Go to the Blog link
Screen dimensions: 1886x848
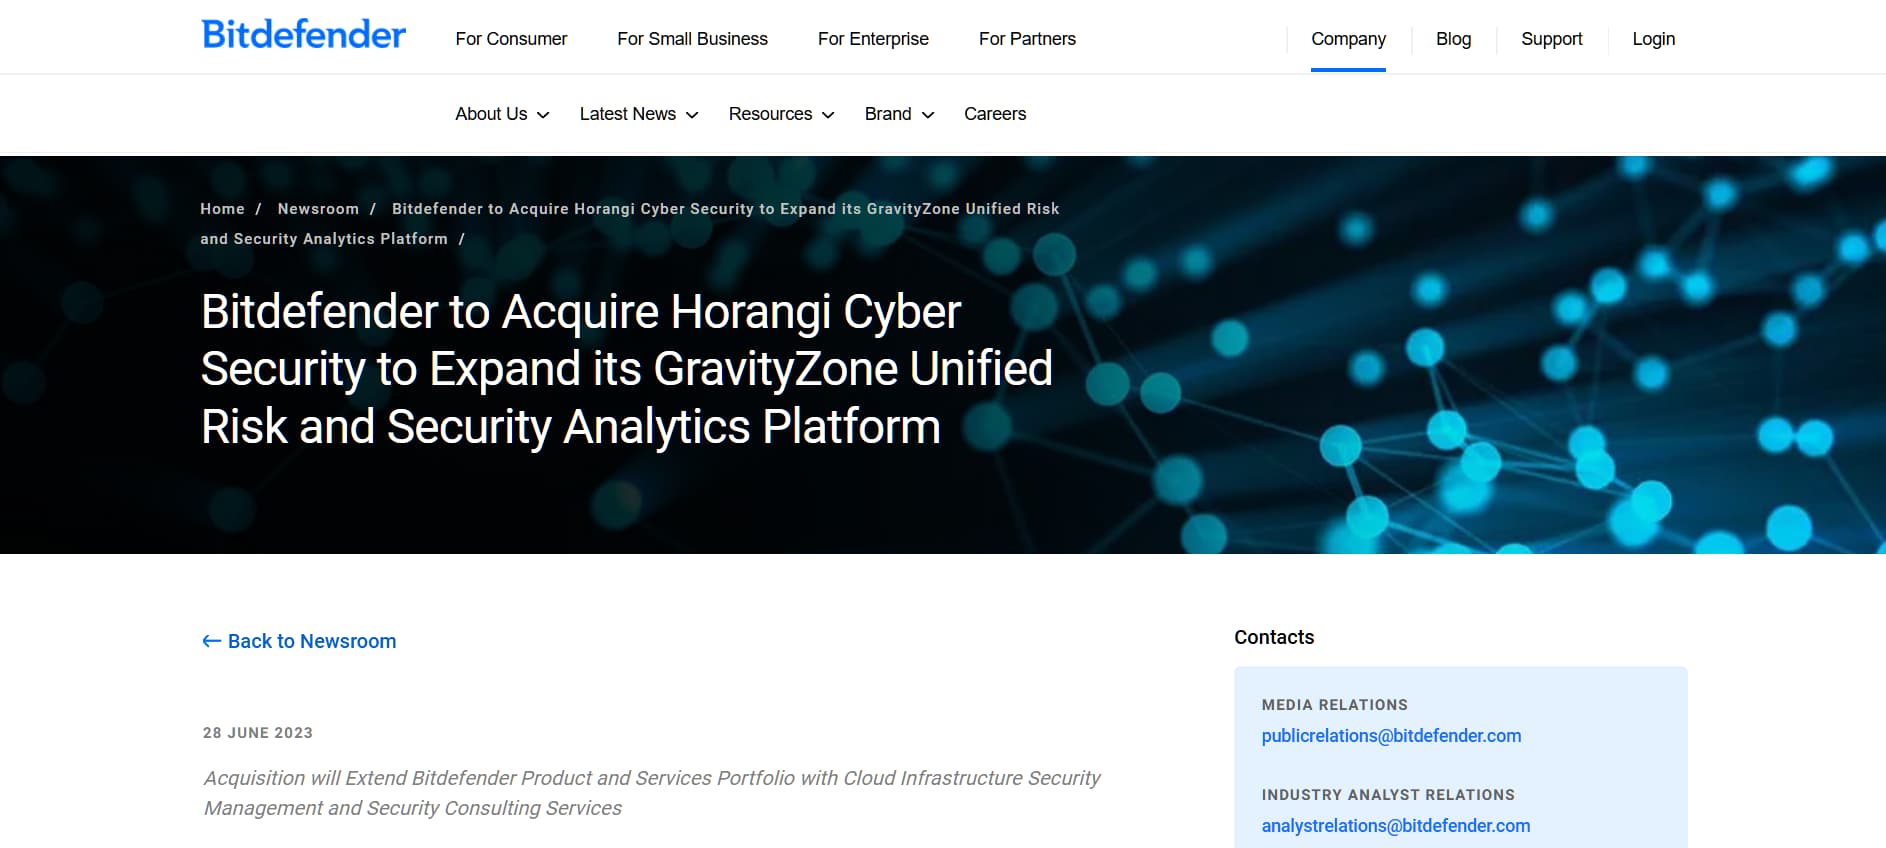[1453, 39]
